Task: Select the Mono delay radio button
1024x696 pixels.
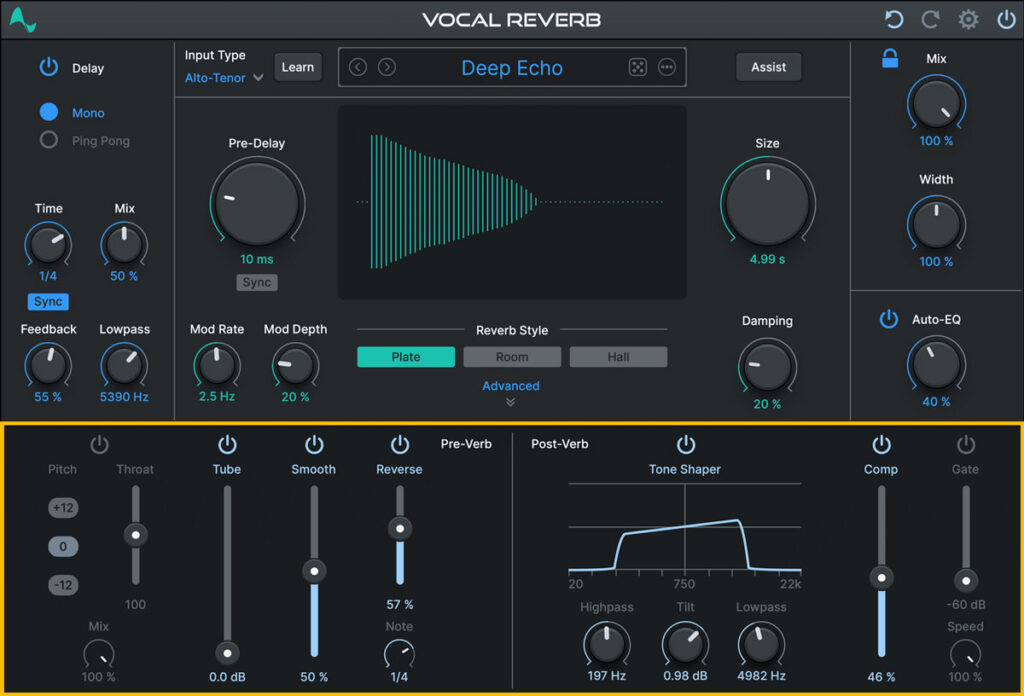Action: point(49,112)
